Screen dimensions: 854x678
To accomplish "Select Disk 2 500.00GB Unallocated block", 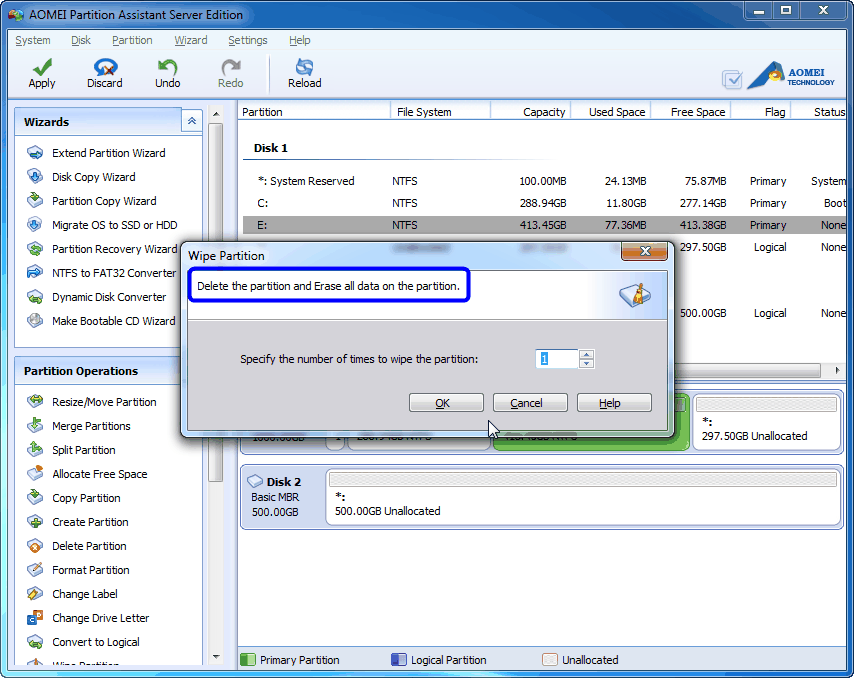I will [583, 498].
